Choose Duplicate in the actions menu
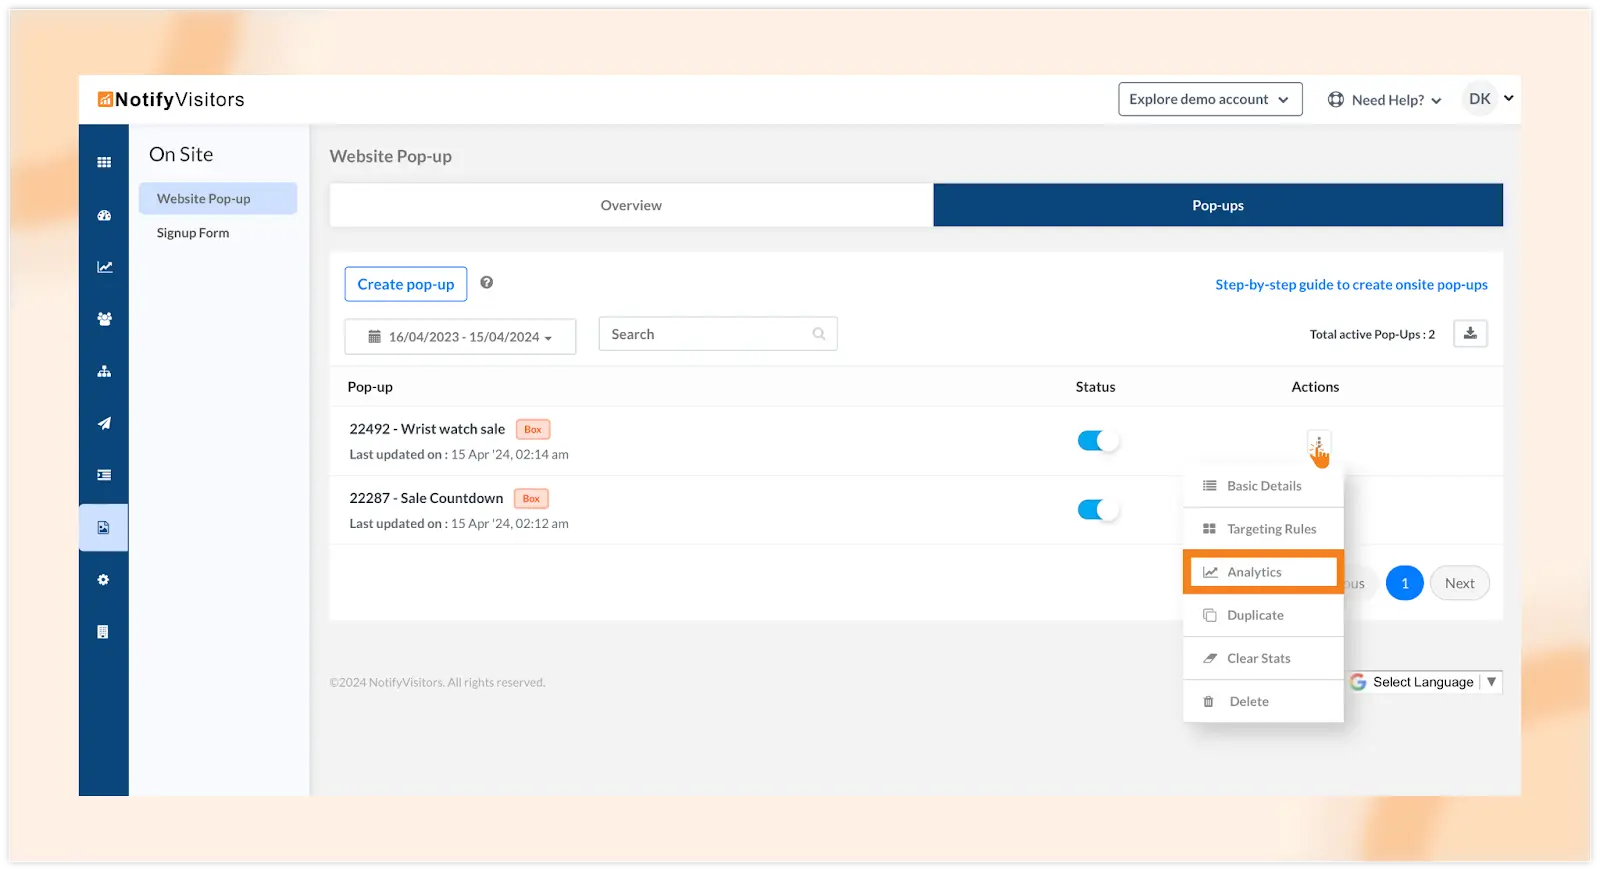The width and height of the screenshot is (1600, 871). tap(1255, 615)
